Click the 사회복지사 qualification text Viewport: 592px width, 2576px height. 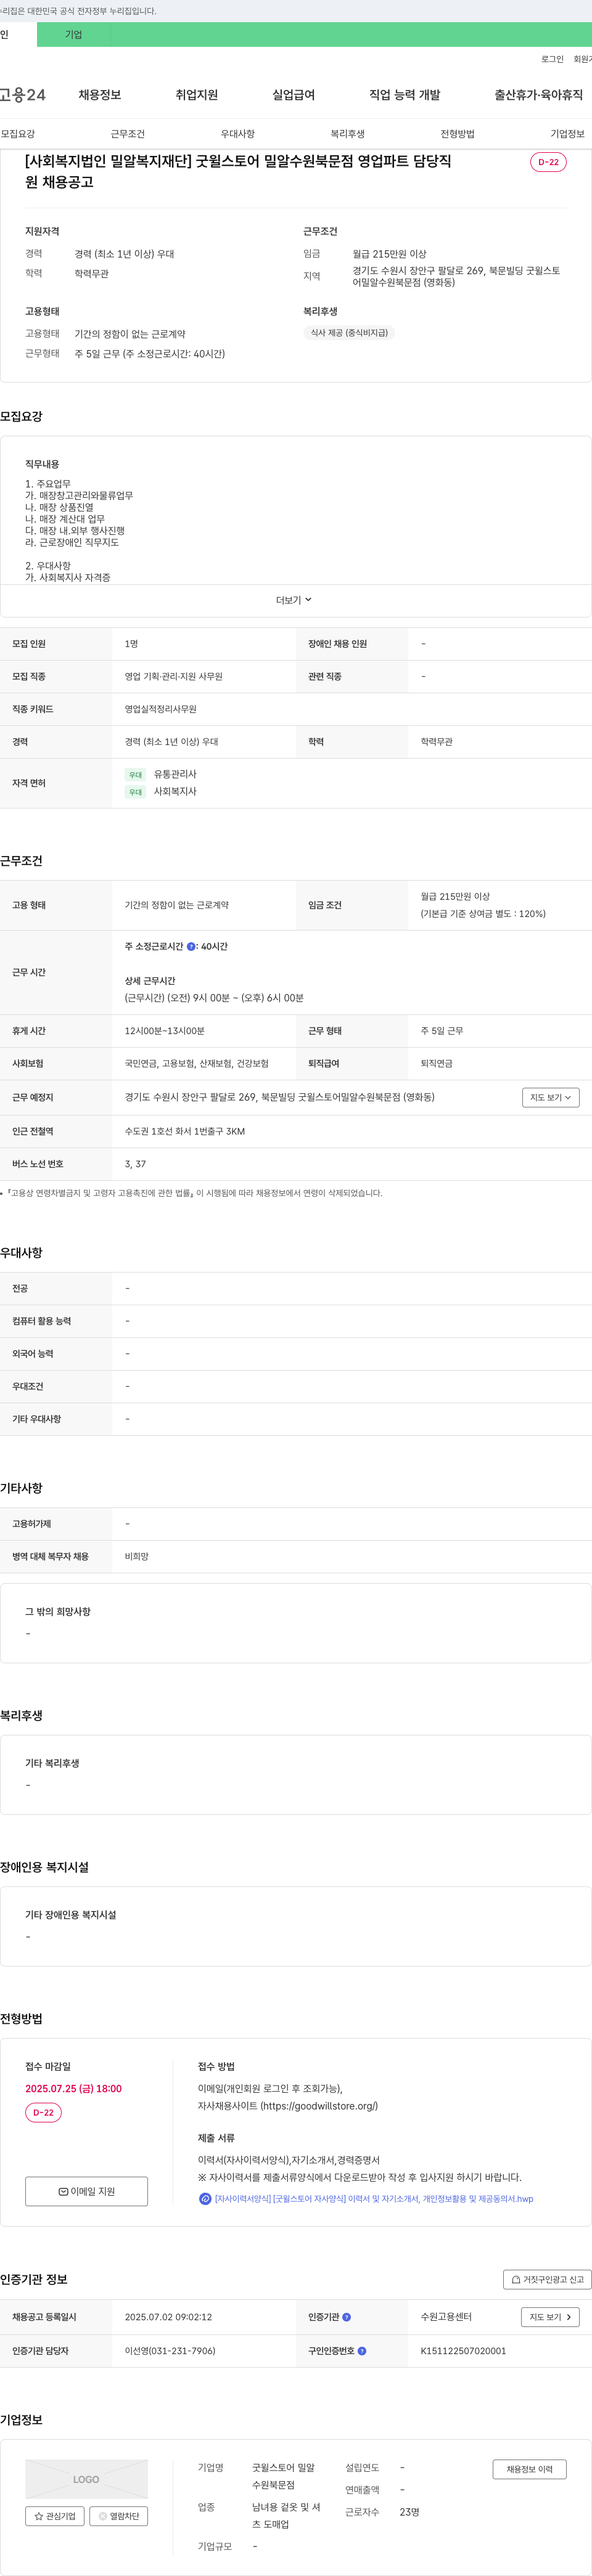point(175,792)
